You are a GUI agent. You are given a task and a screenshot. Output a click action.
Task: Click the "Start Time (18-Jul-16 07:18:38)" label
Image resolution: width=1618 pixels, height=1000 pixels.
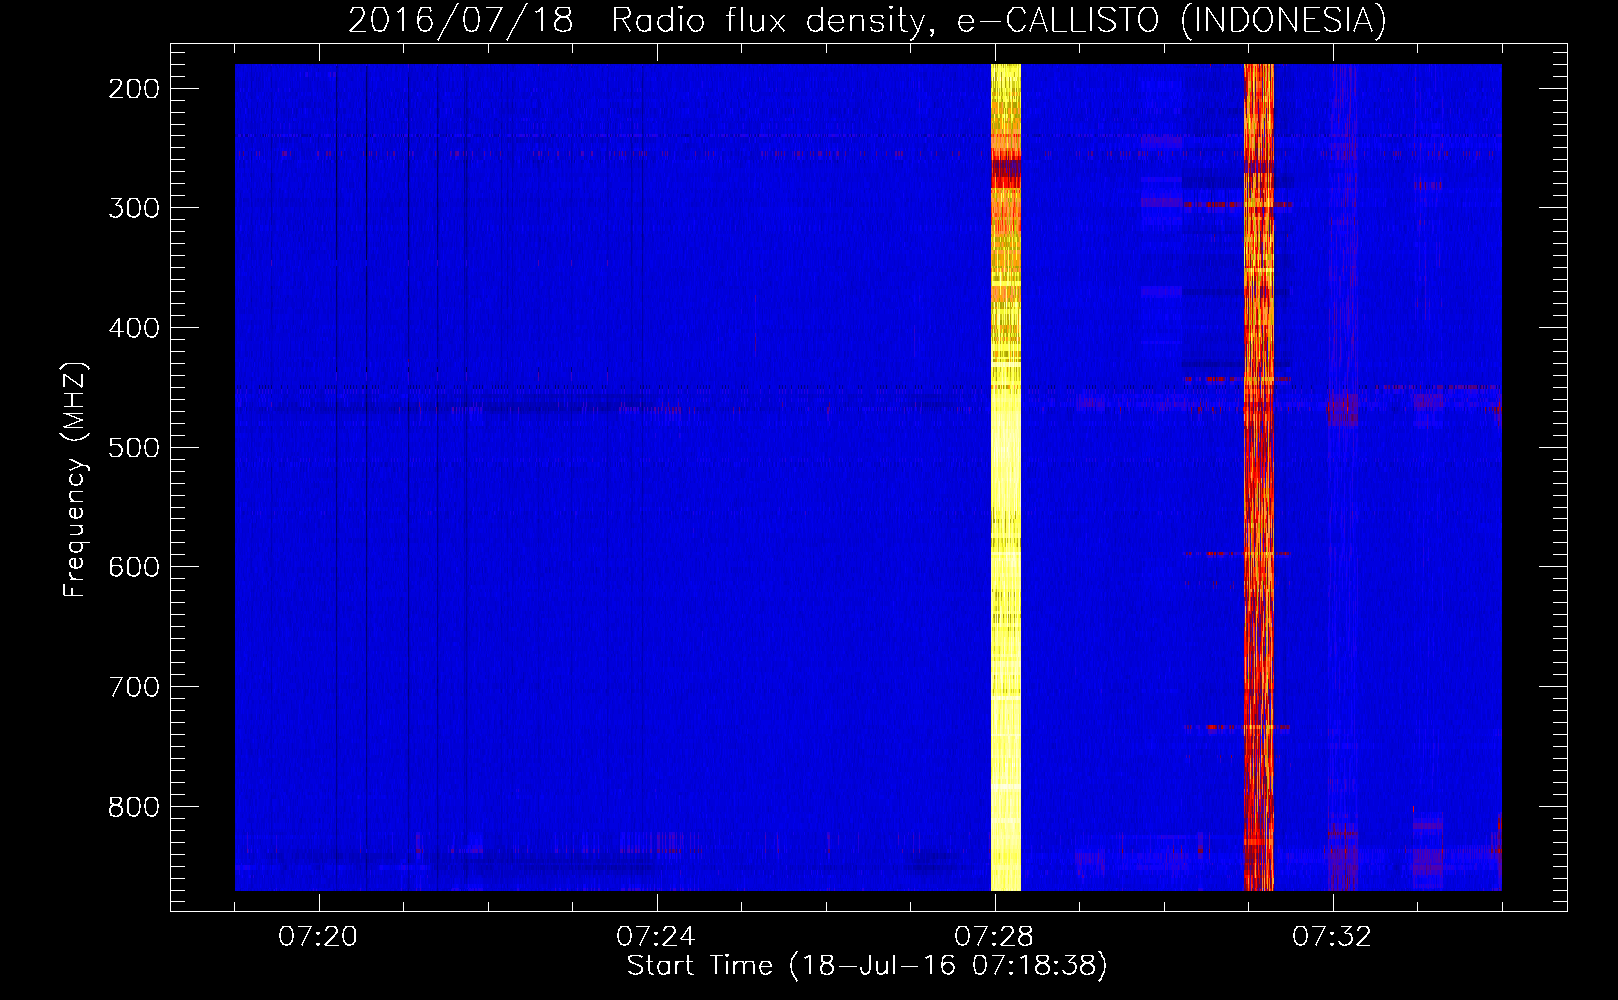tap(867, 966)
